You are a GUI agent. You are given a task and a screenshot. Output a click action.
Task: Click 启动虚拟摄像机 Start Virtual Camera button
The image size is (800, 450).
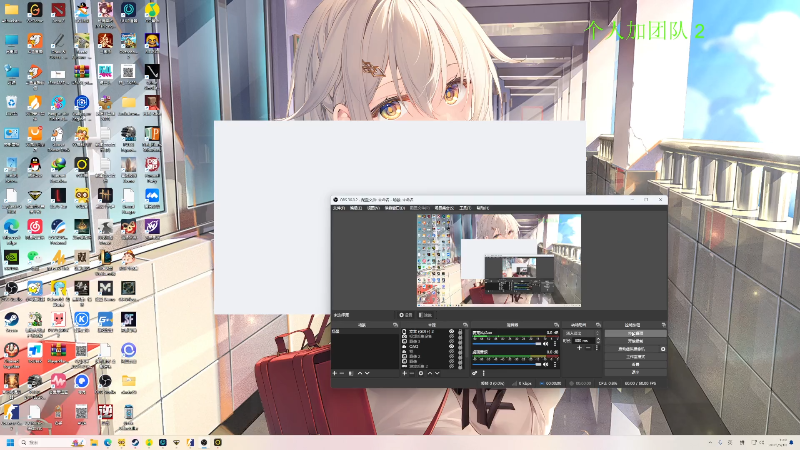632,349
